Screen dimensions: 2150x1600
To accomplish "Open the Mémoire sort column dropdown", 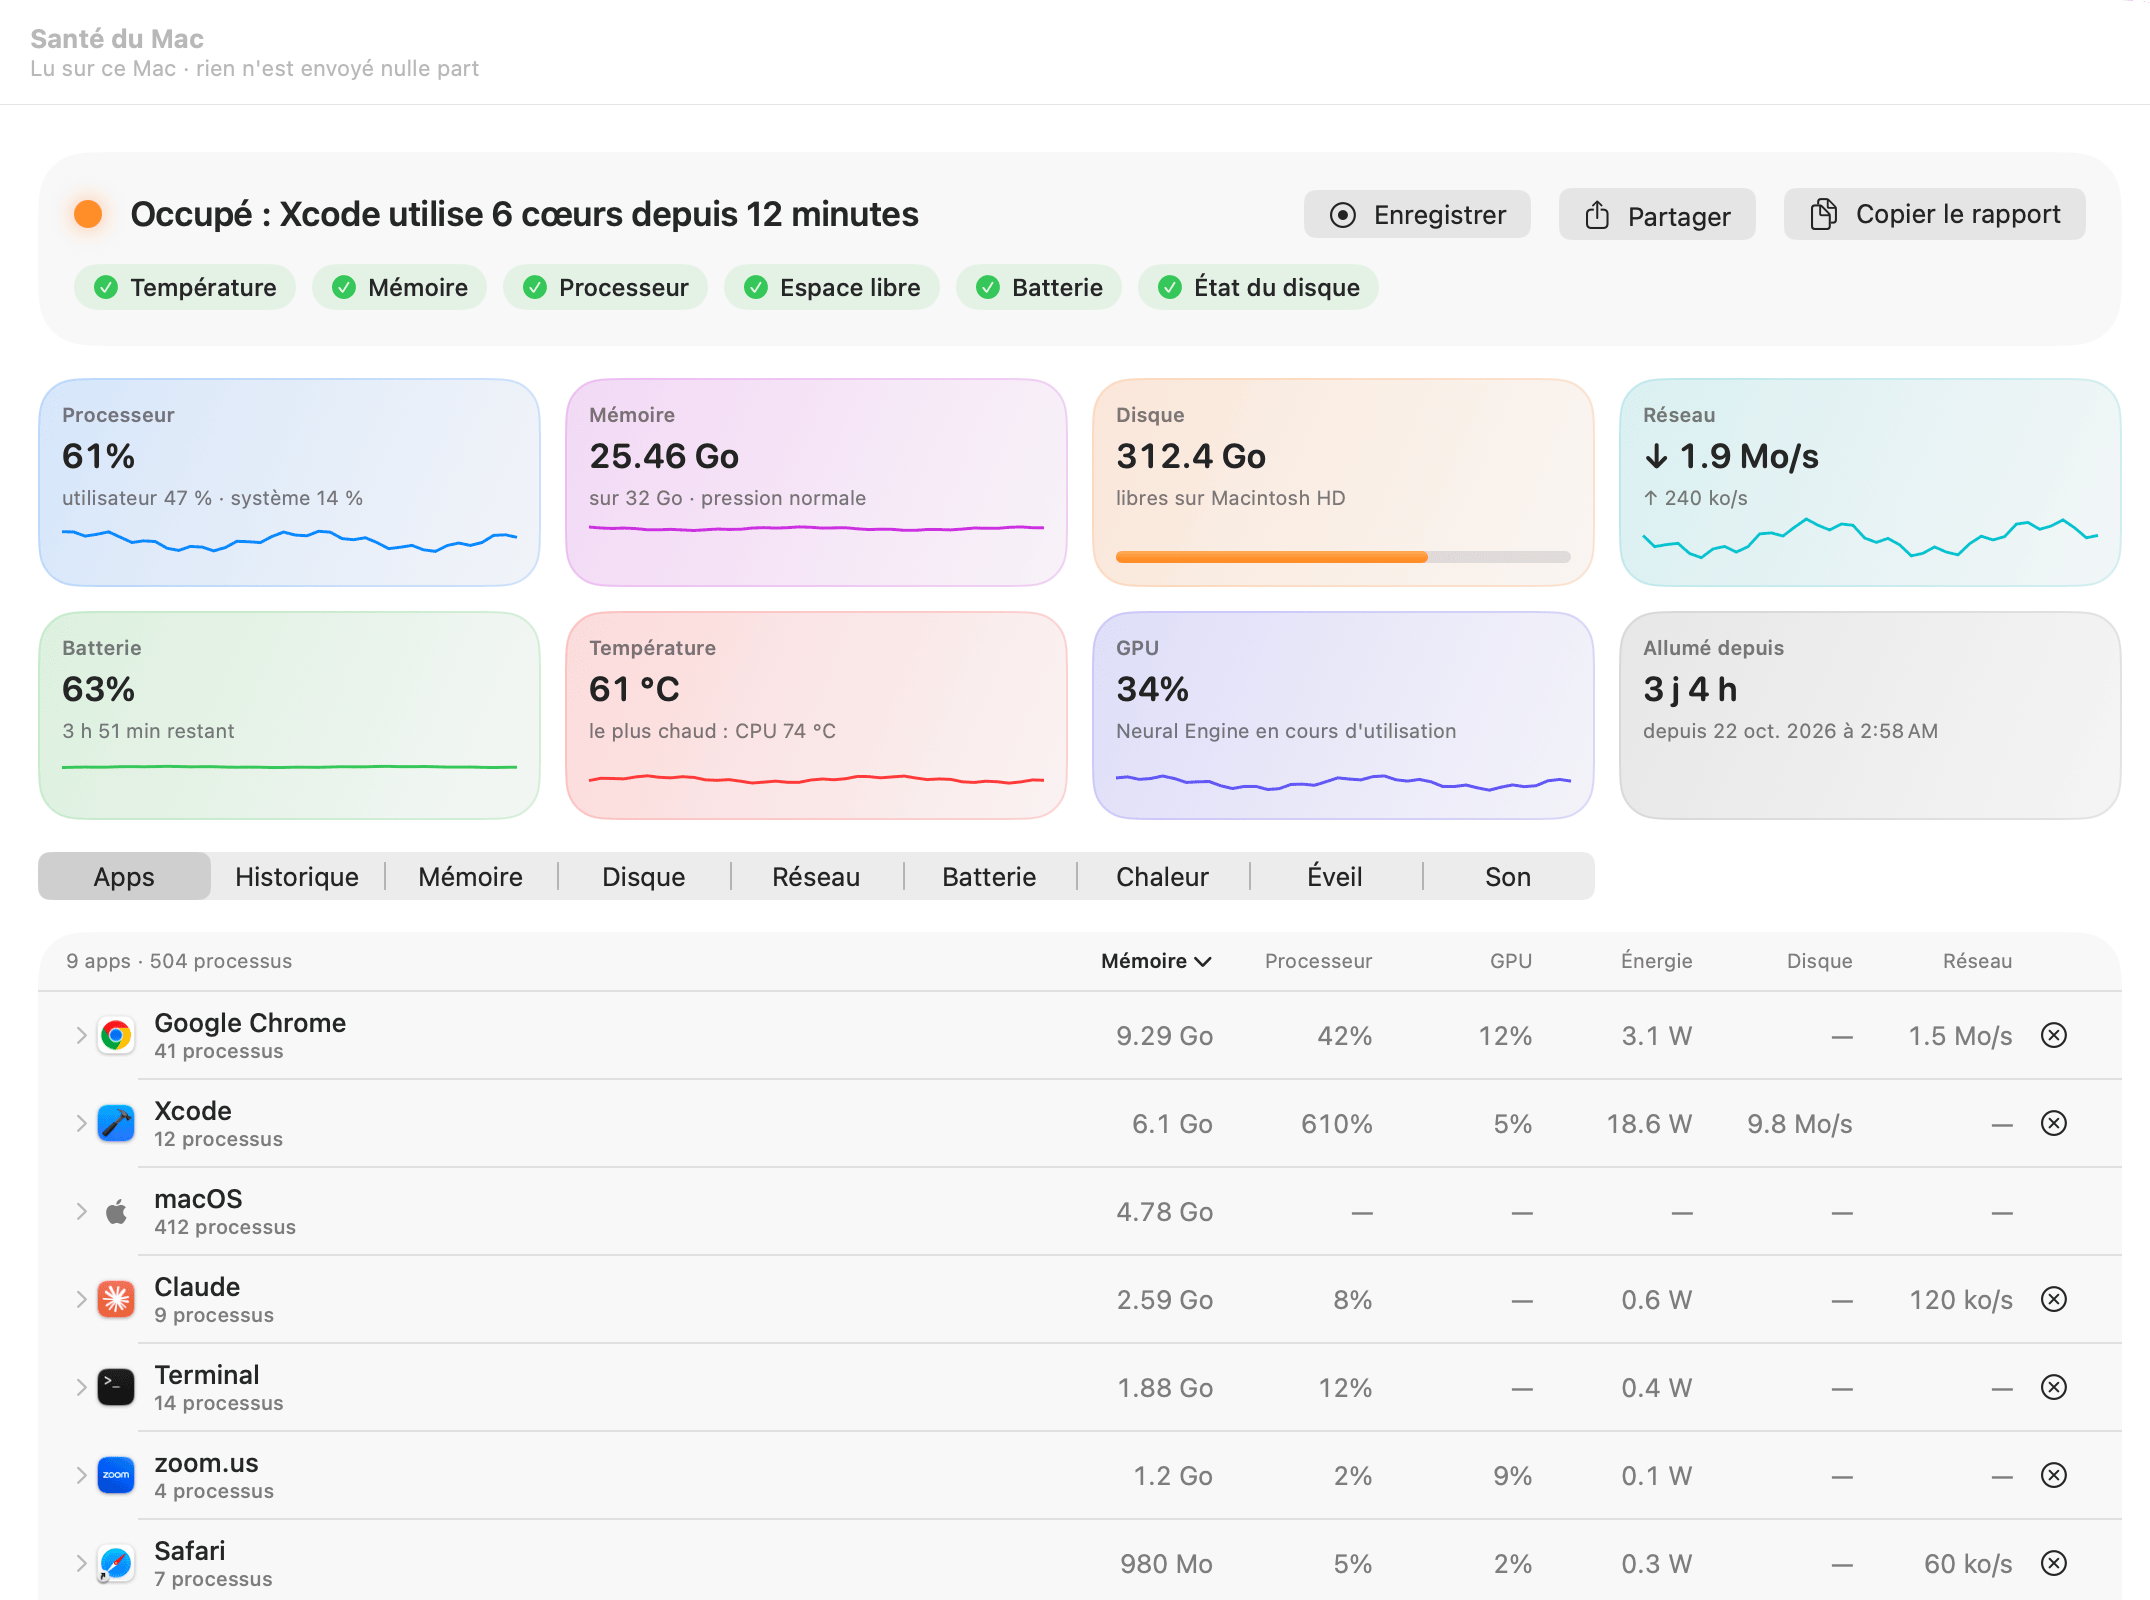I will pyautogui.click(x=1156, y=961).
